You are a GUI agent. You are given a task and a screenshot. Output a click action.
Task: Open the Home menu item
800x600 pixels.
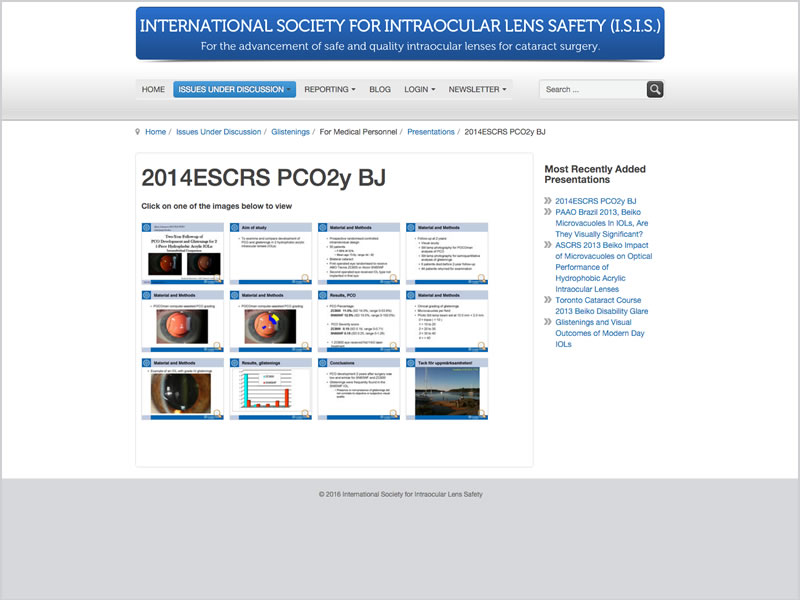click(153, 89)
